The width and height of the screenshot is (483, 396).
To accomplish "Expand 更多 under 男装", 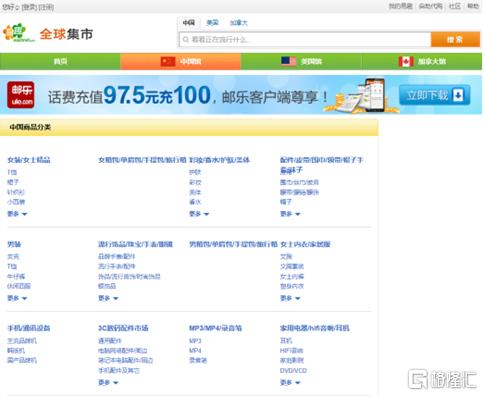I will tap(17, 298).
